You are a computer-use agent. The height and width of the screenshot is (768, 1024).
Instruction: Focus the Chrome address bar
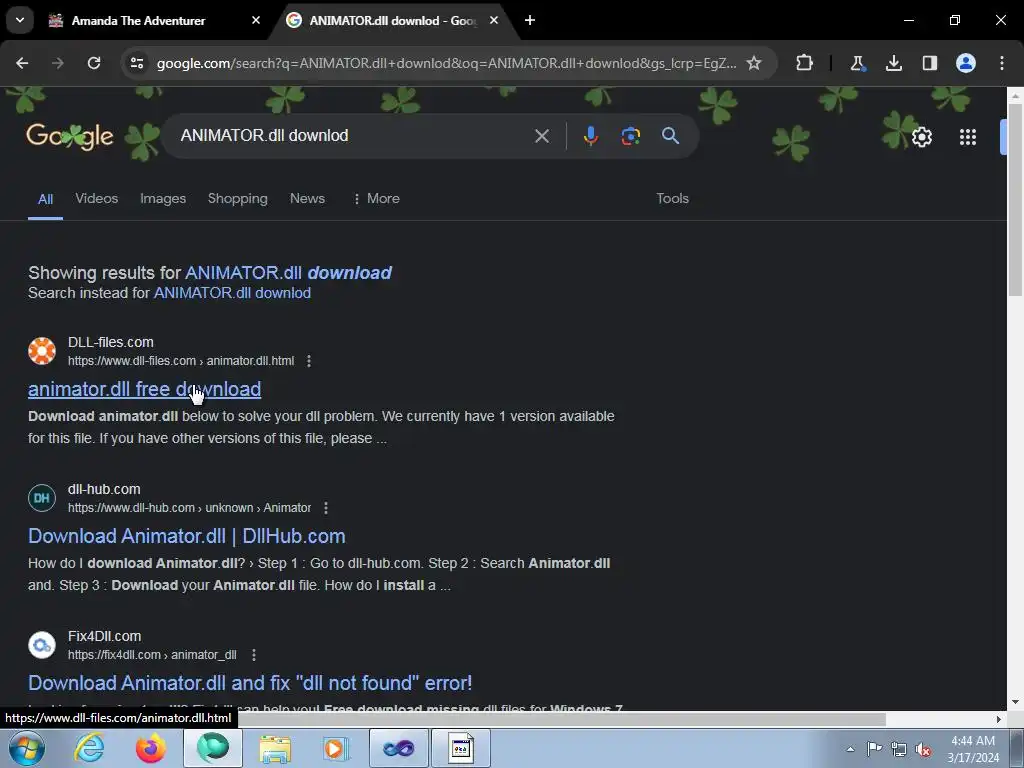[447, 63]
